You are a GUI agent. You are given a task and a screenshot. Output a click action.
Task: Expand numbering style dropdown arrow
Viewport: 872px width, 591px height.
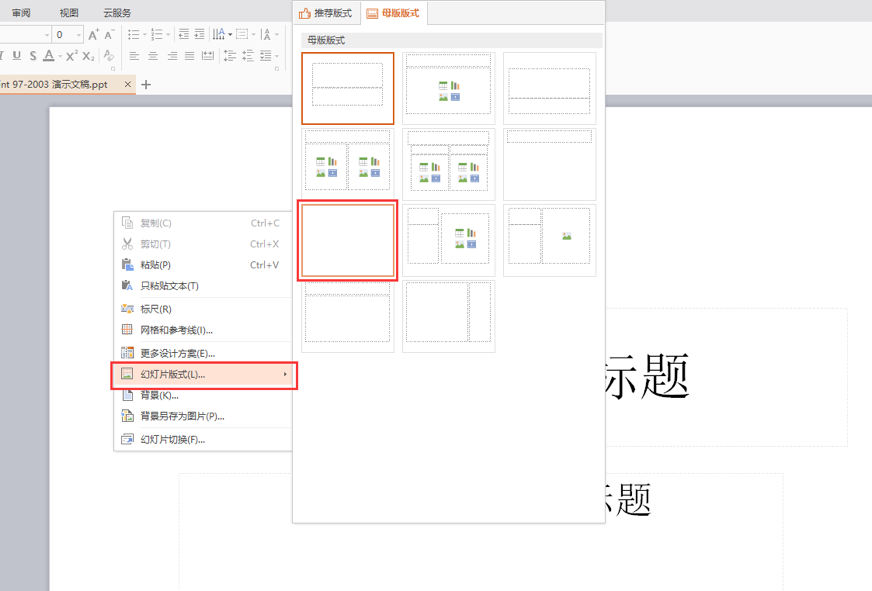168,34
